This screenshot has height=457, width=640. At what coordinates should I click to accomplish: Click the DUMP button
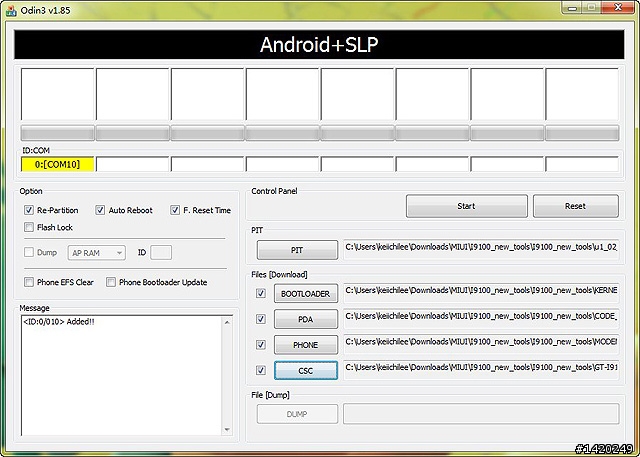pyautogui.click(x=297, y=414)
